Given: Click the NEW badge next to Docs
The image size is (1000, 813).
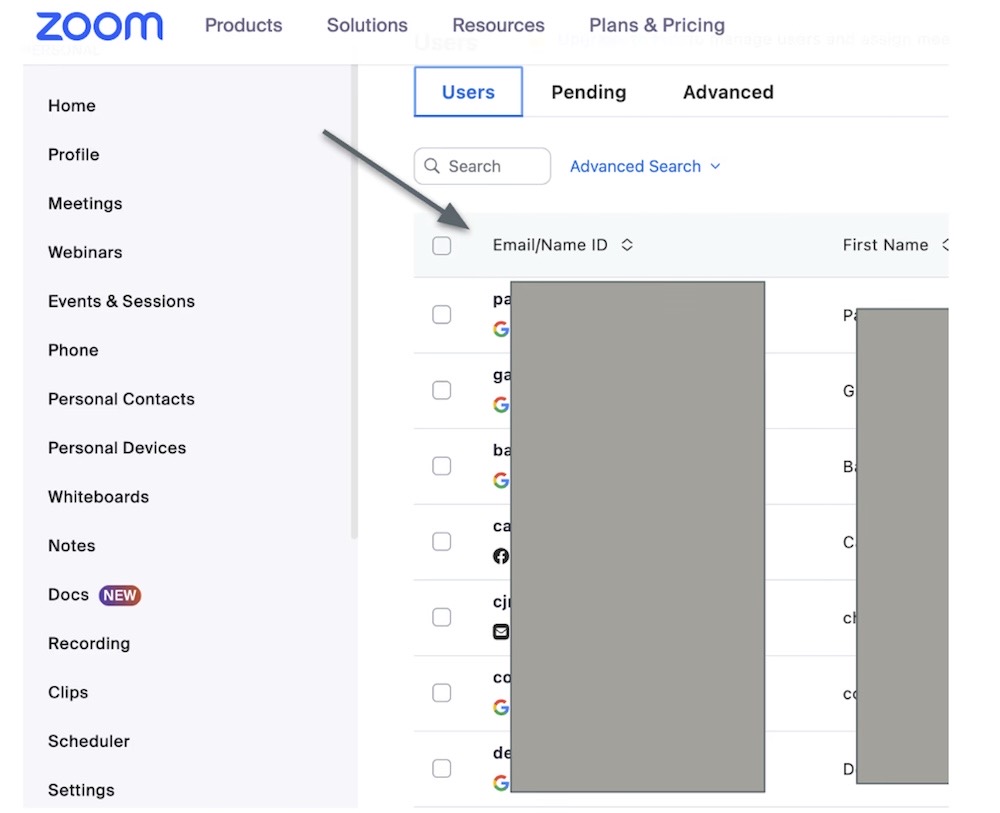Looking at the screenshot, I should tap(120, 595).
